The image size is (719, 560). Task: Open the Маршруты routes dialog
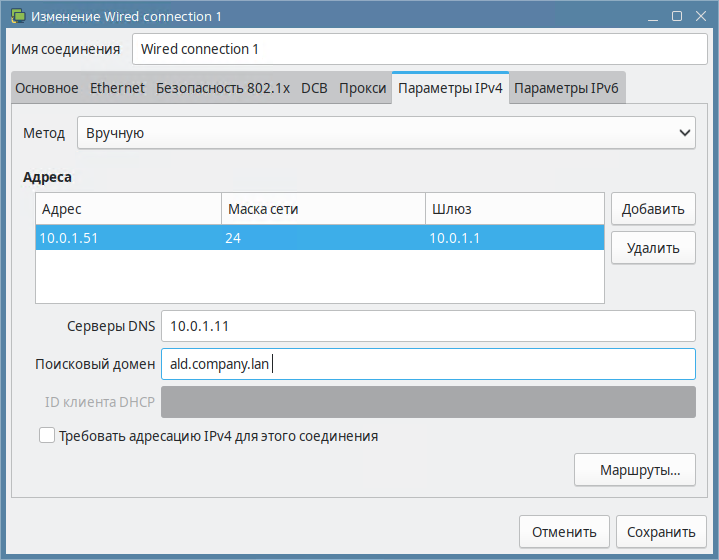(635, 470)
